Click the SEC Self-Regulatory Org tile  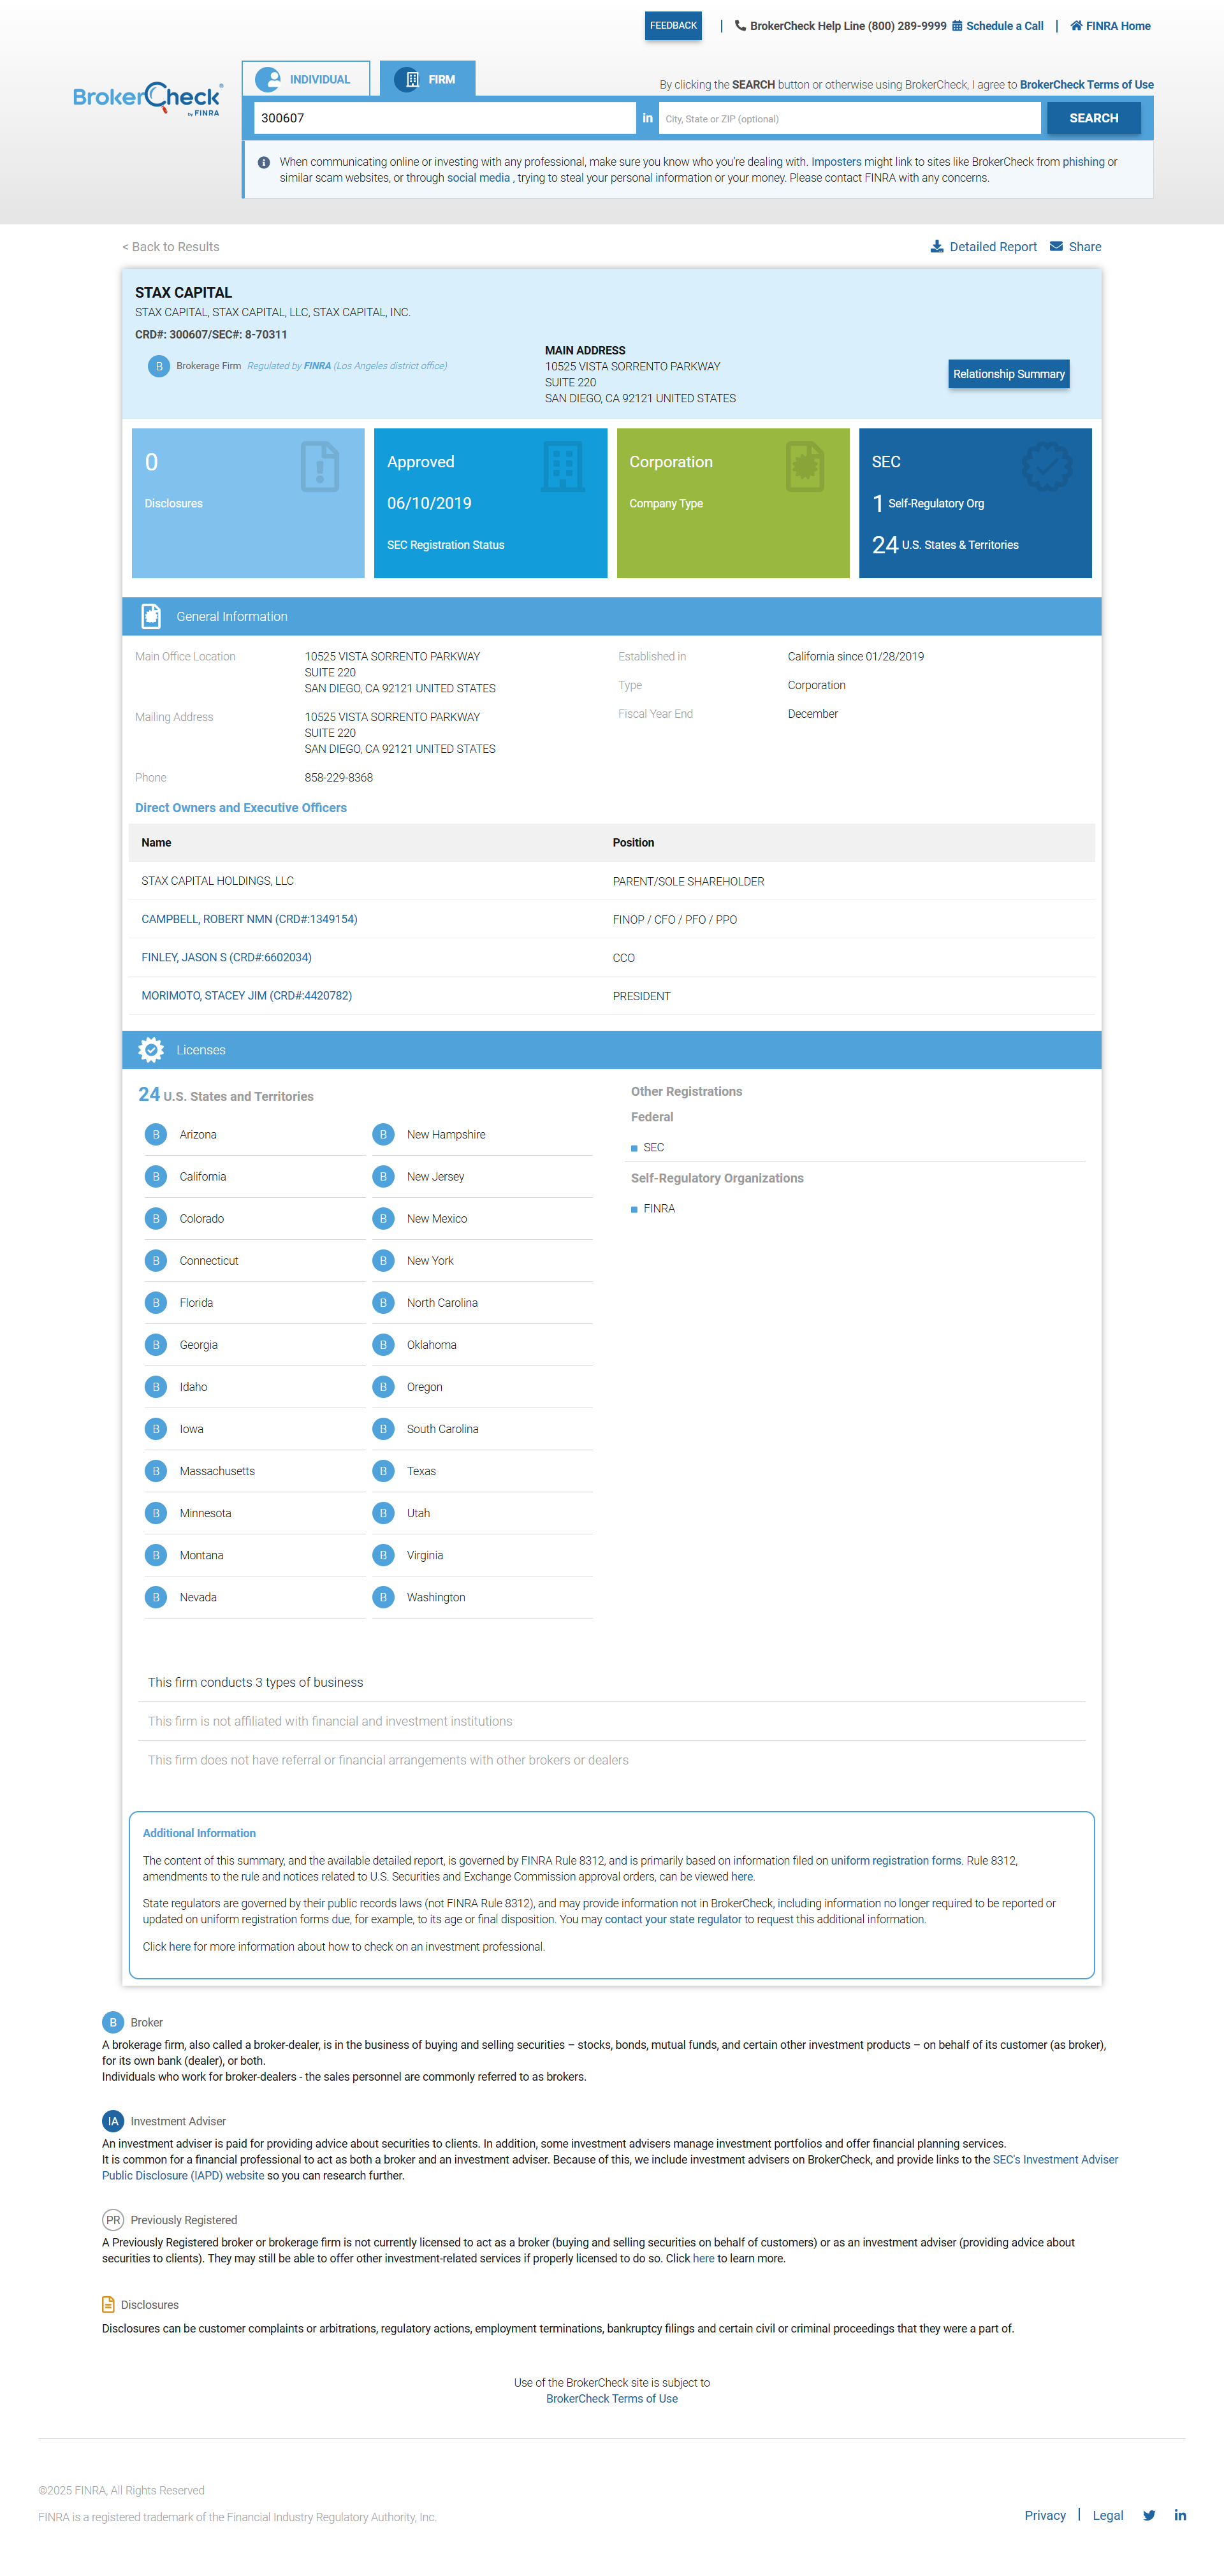coord(975,503)
